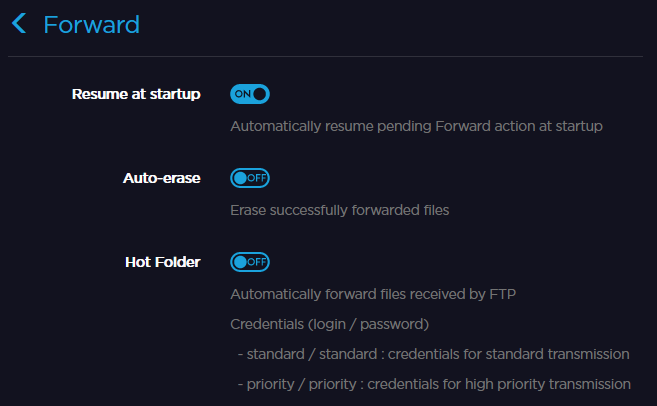The width and height of the screenshot is (657, 406).
Task: Click the Hot Folder setting label
Action: point(162,262)
